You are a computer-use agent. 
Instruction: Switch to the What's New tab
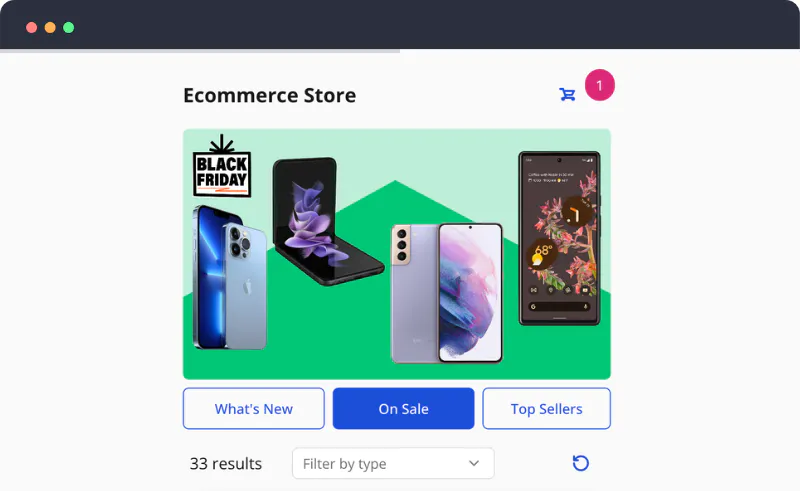click(254, 408)
